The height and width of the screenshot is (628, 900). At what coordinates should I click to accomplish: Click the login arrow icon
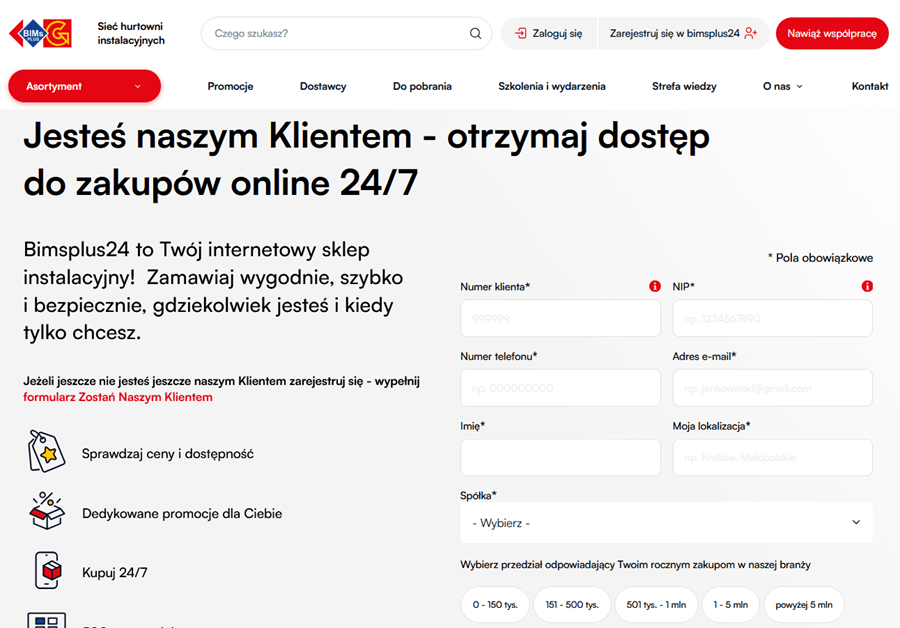tap(521, 33)
